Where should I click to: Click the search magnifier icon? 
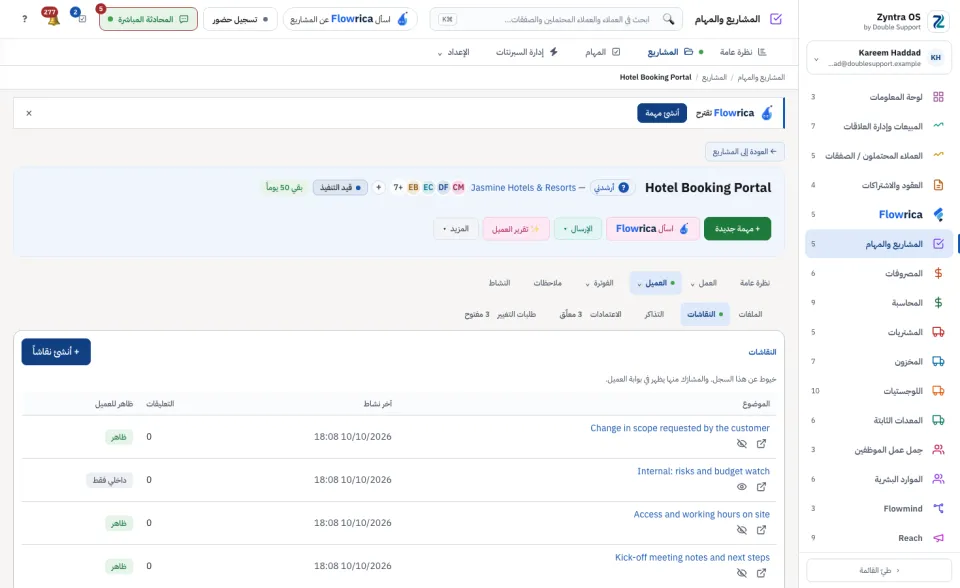coord(669,19)
